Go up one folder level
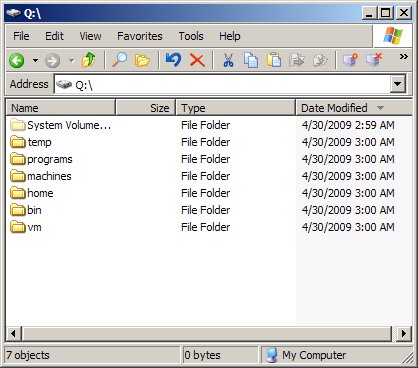Screen dimensions: 418x368 [x=89, y=60]
